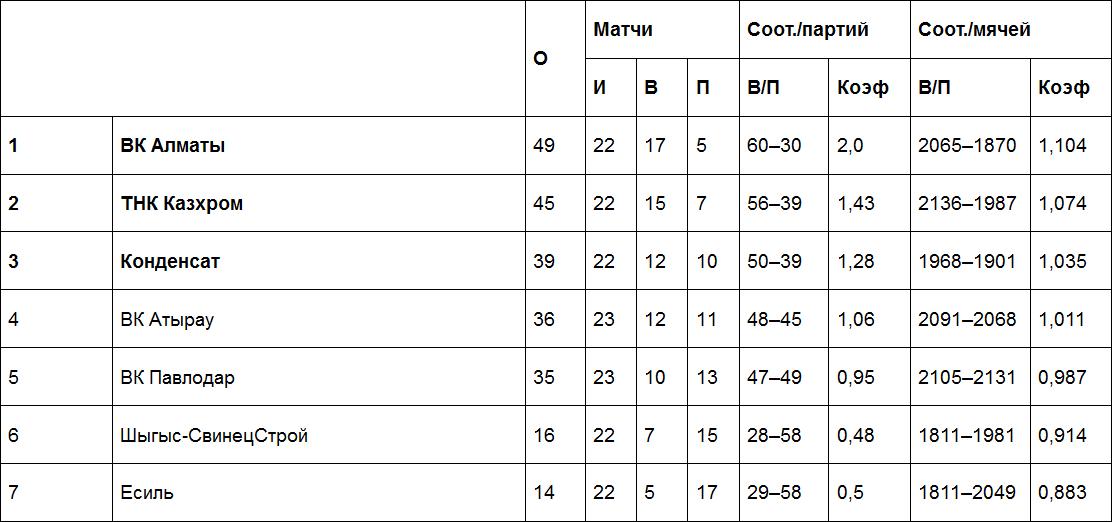Image resolution: width=1112 pixels, height=522 pixels.
Task: Select the Соот./мячей column group header
Action: tap(974, 29)
